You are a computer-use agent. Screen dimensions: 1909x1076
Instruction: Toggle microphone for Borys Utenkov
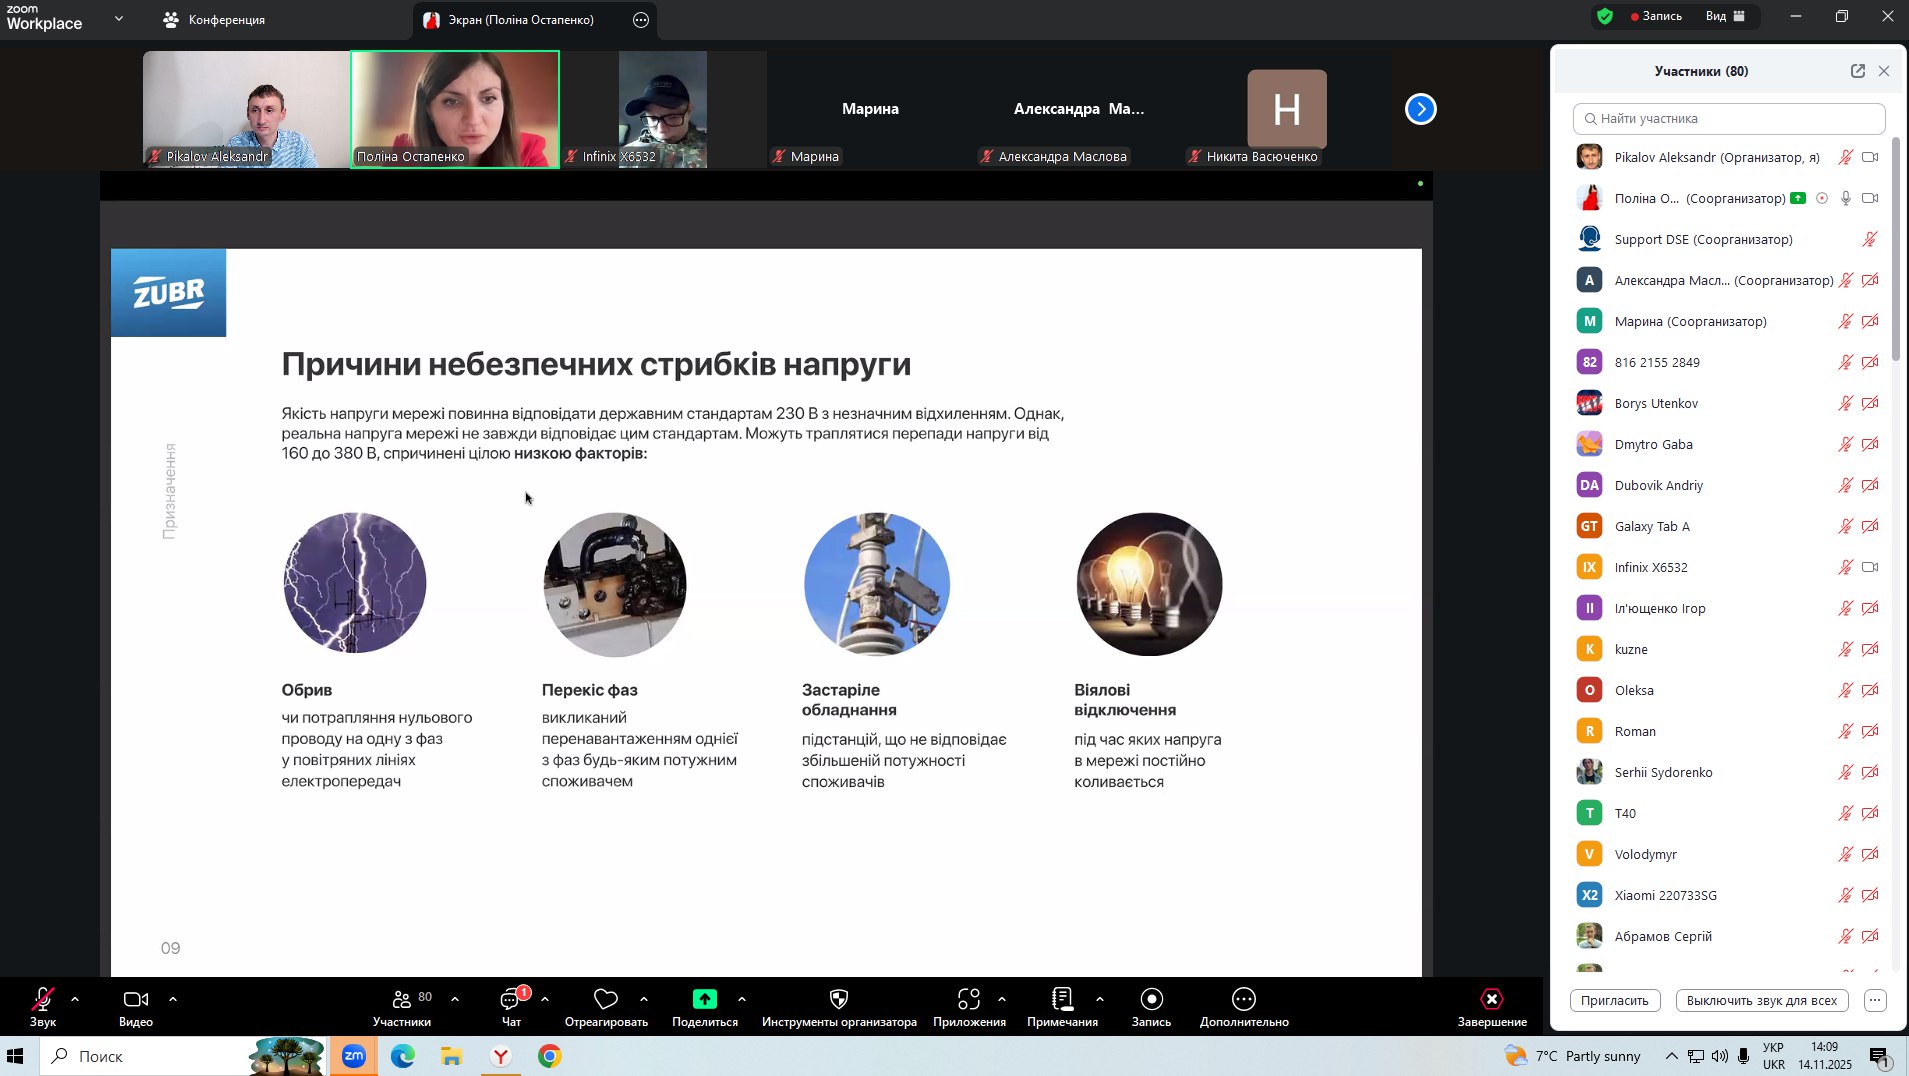(1845, 404)
